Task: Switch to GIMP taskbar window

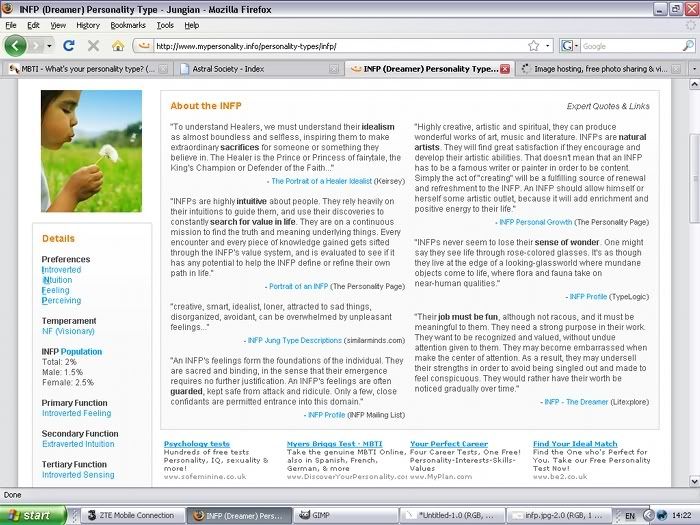Action: [x=346, y=515]
